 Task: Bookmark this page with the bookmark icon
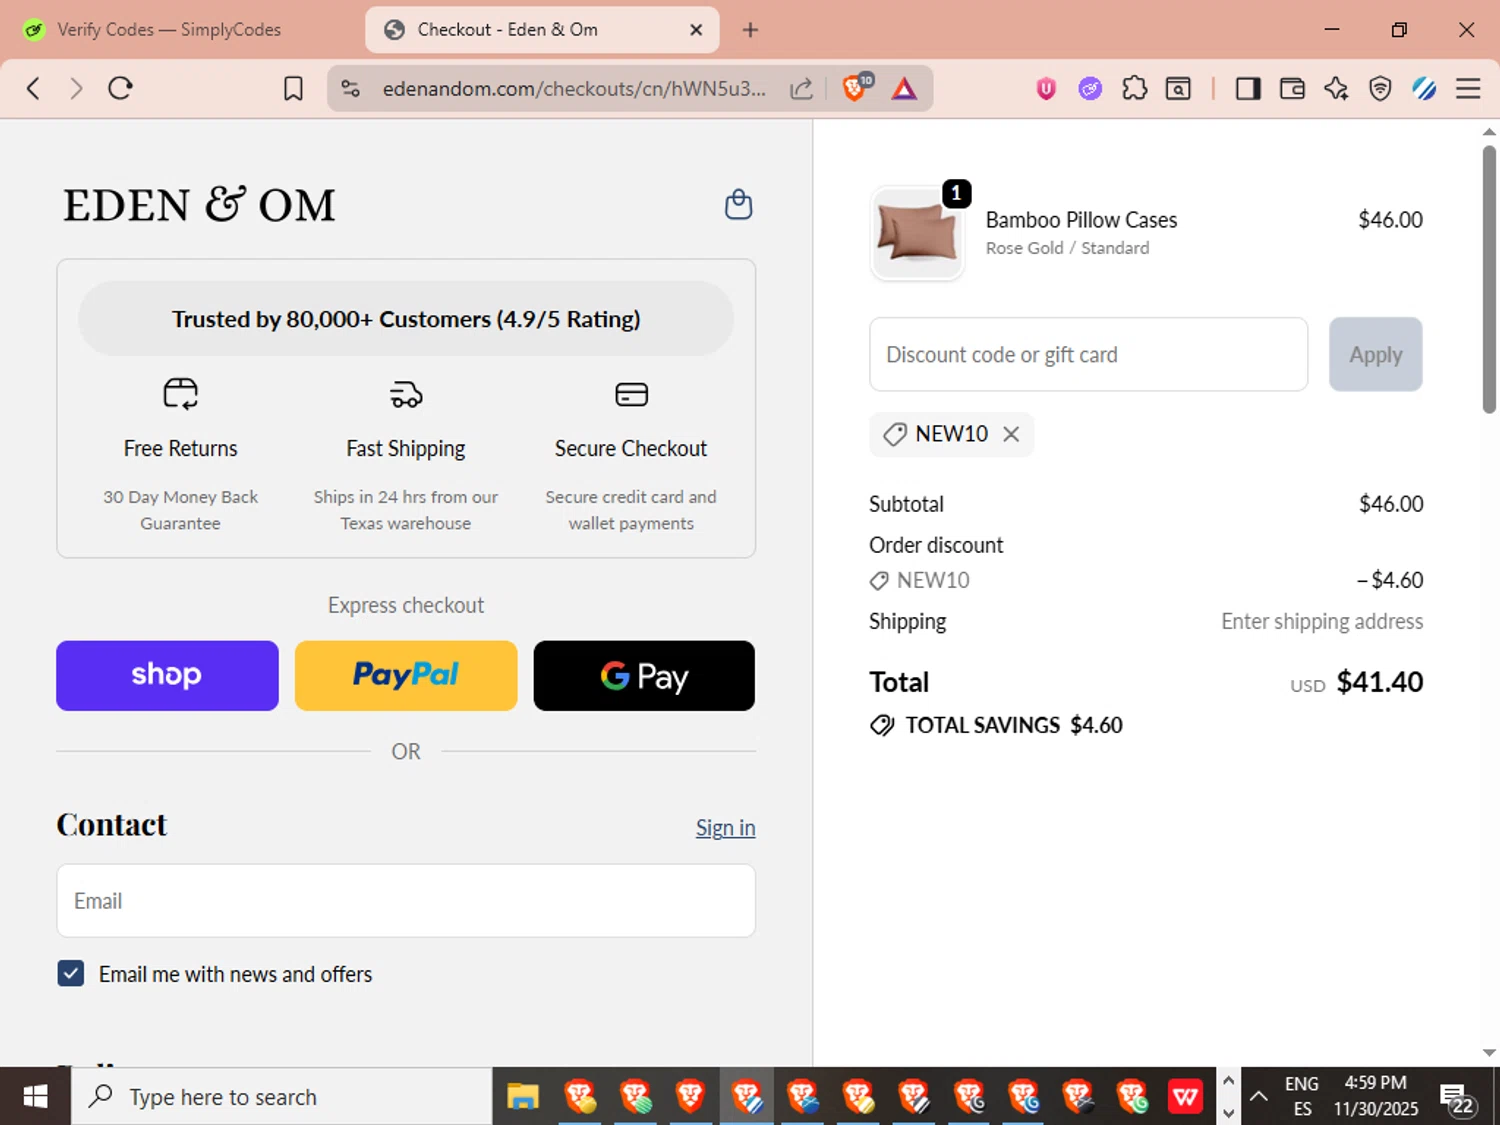click(293, 88)
